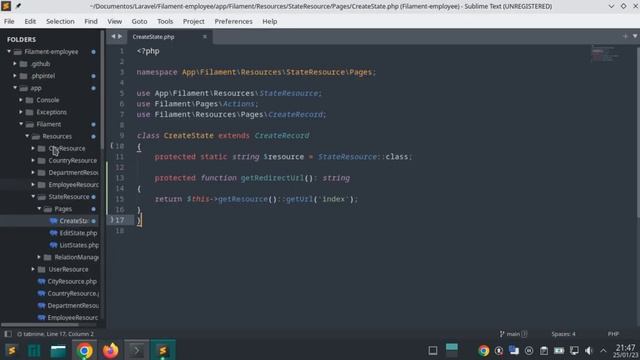Expand the .github folder

tap(15, 64)
